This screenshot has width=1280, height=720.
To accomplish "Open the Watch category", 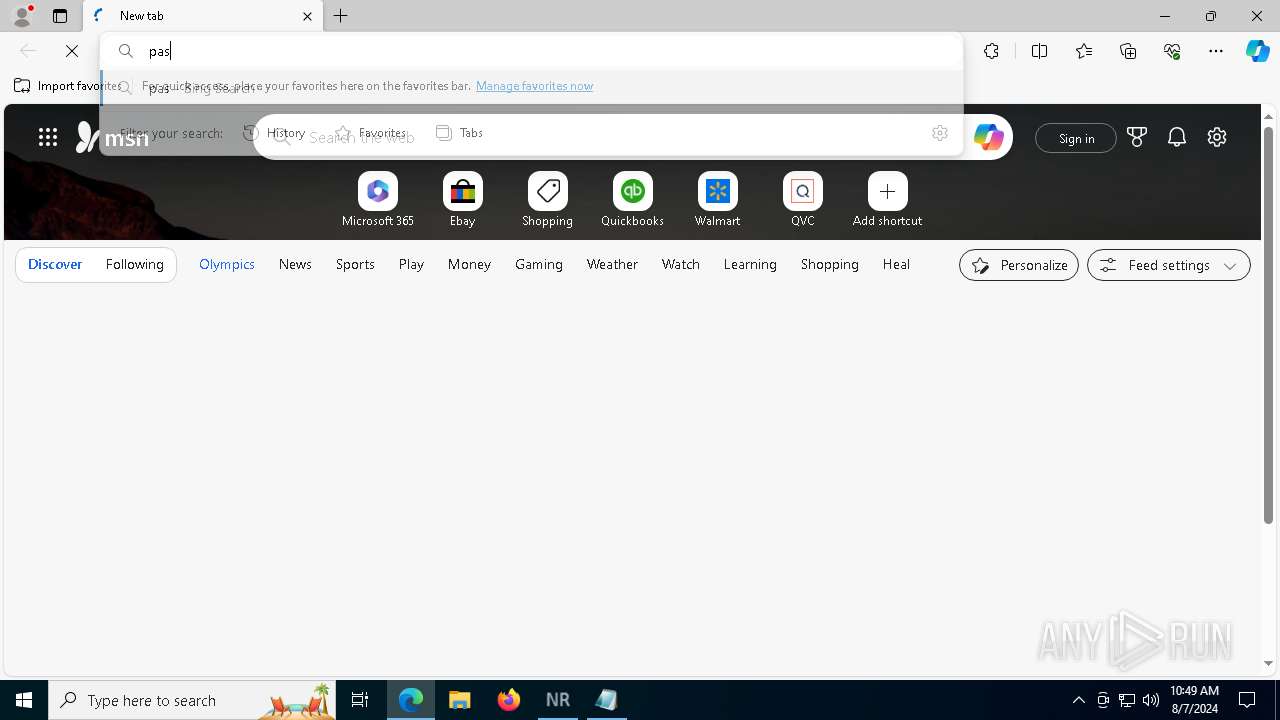I will pyautogui.click(x=681, y=264).
